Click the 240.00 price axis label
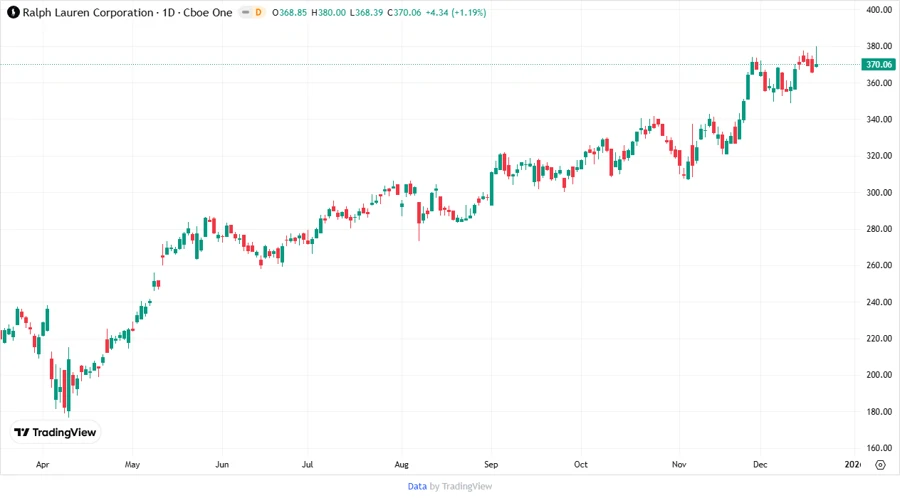The height and width of the screenshot is (498, 900). 879,302
